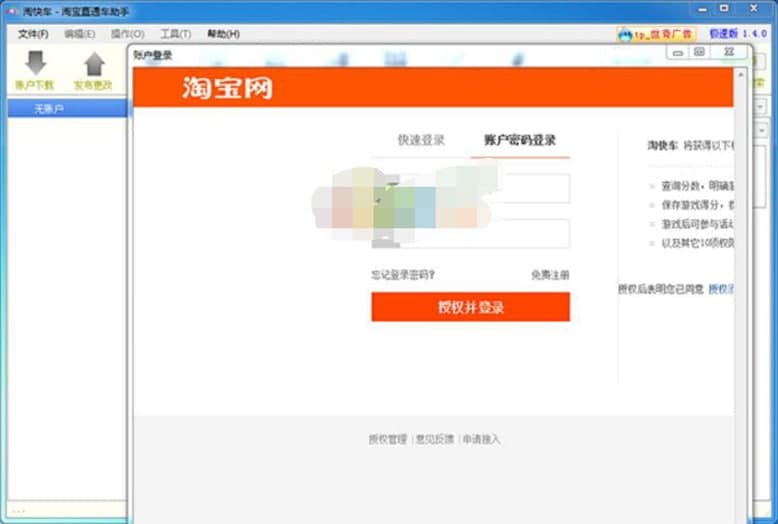
Task: Click the dialog scrollbar up arrow
Action: pyautogui.click(x=740, y=74)
